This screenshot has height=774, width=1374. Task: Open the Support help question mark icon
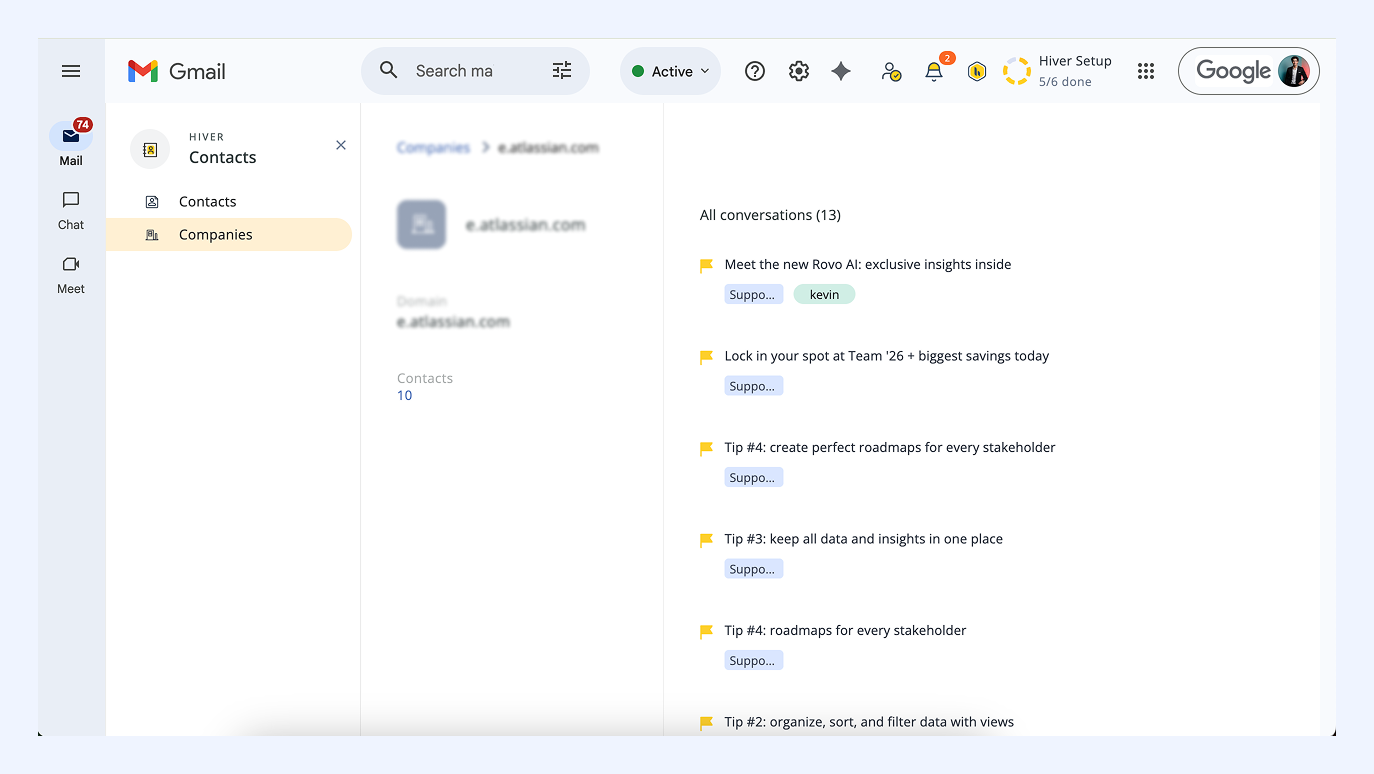(x=755, y=71)
